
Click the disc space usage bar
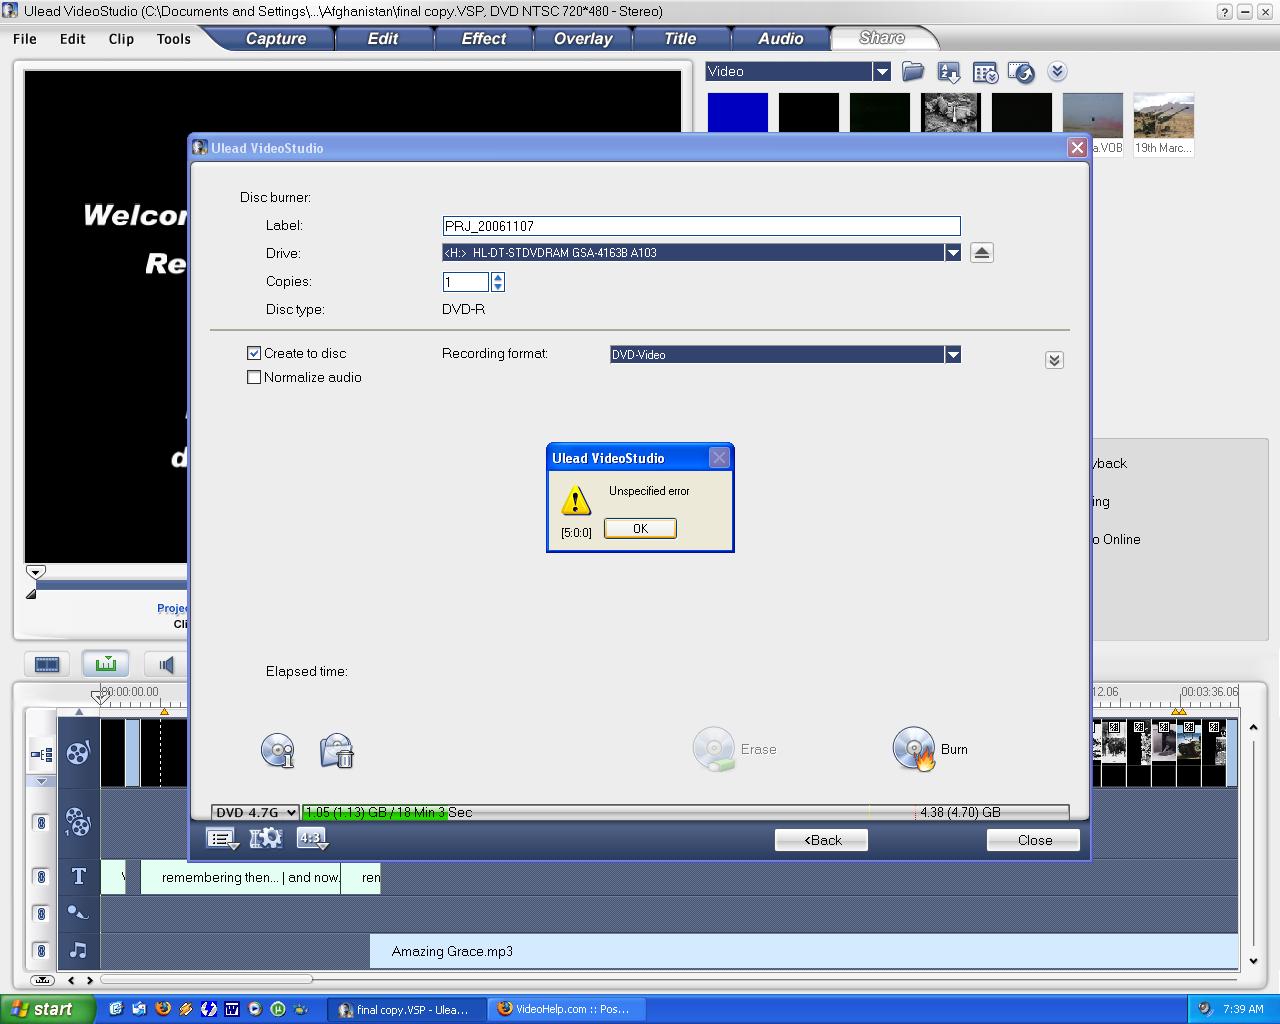tap(685, 812)
